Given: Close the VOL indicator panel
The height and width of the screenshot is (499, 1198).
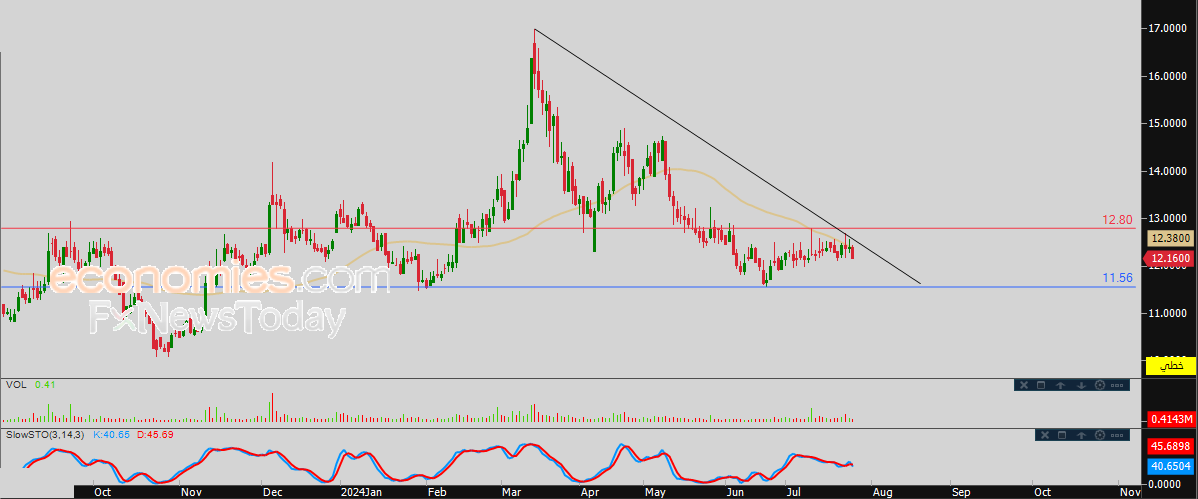Looking at the screenshot, I should [1024, 385].
